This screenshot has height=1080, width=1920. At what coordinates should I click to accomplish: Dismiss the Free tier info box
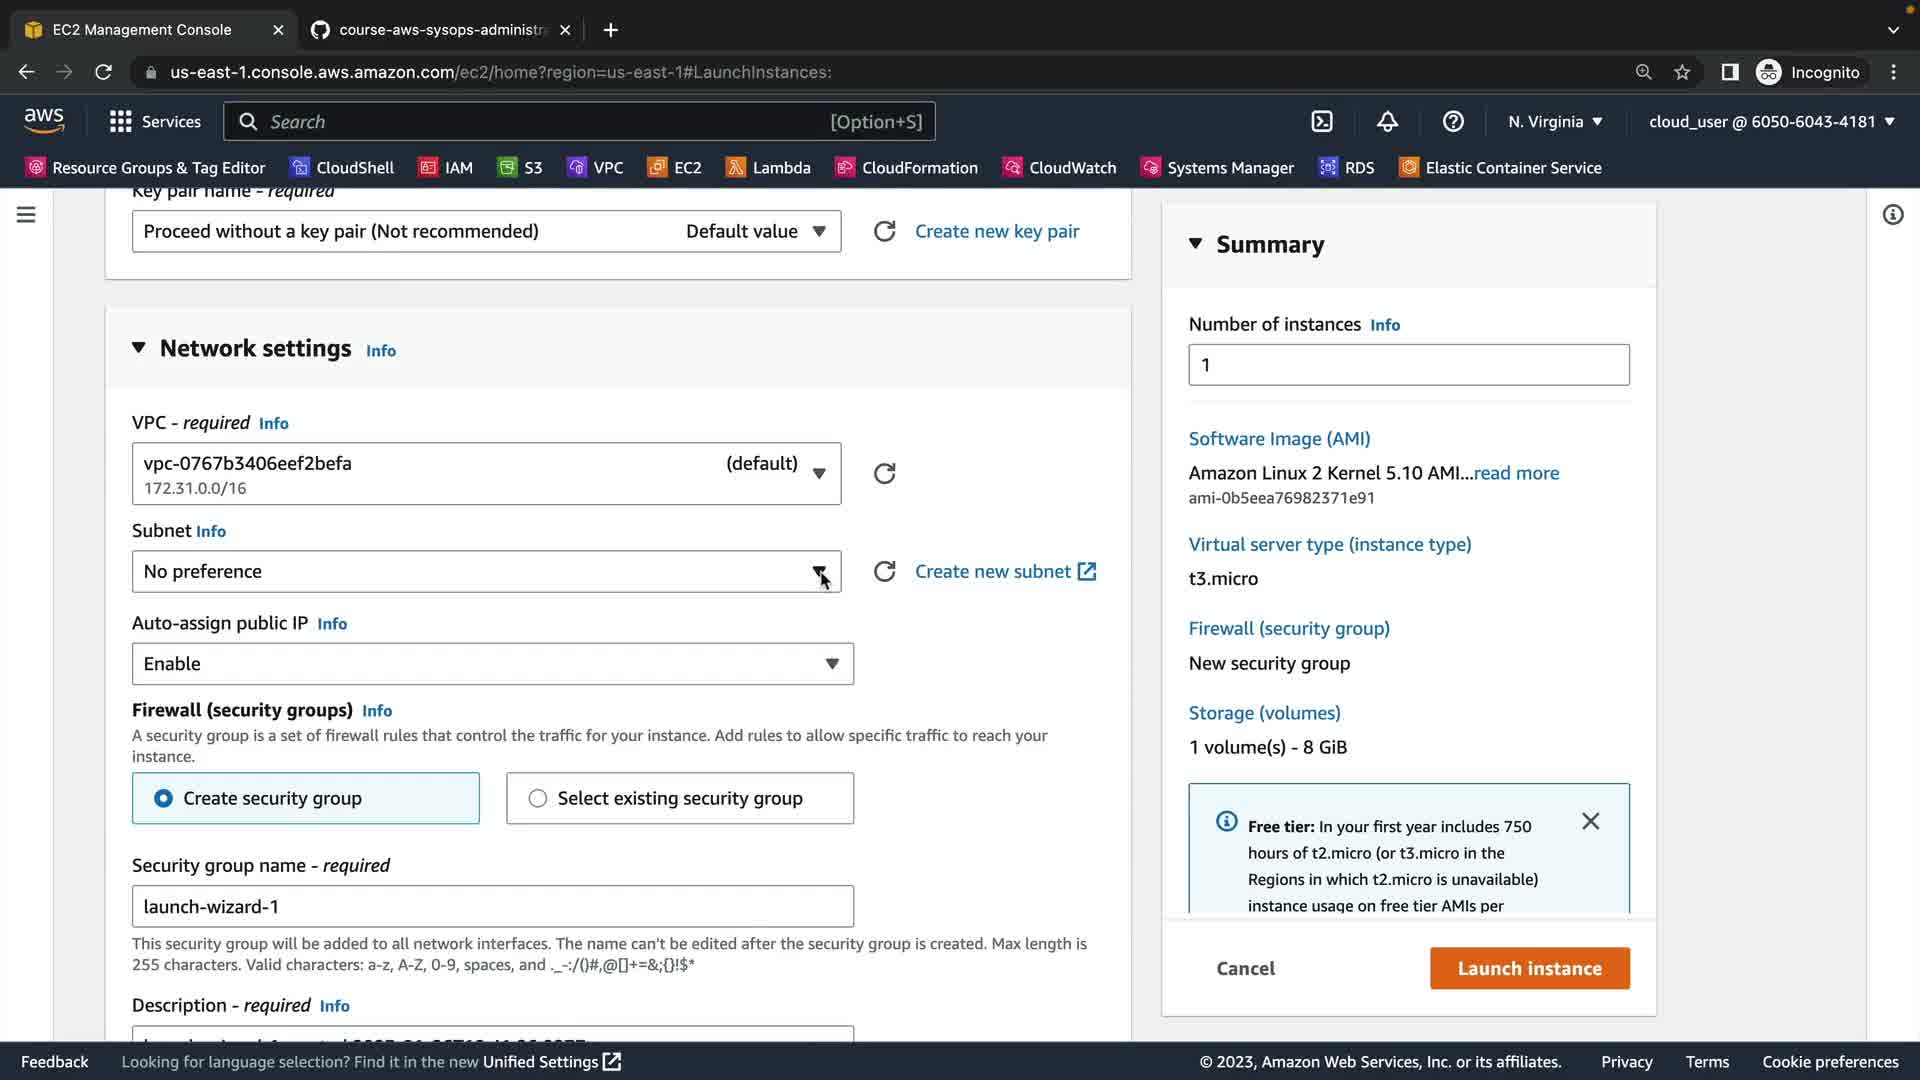(x=1590, y=821)
